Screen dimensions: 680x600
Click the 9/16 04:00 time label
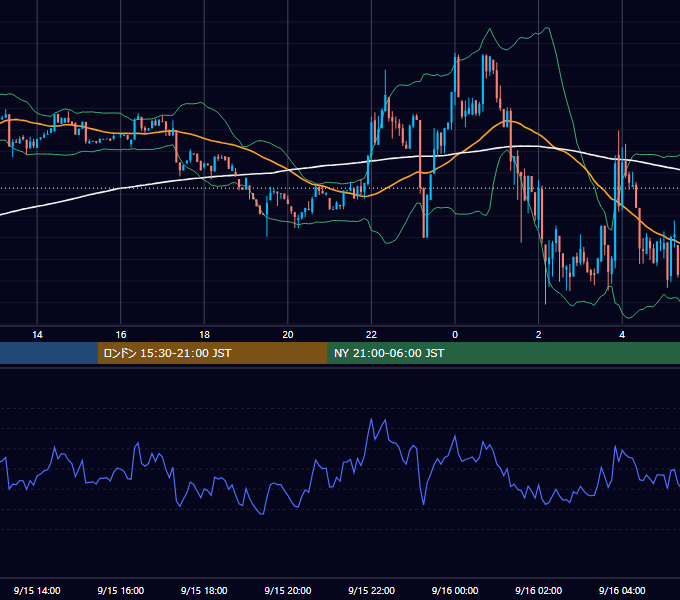coord(622,590)
